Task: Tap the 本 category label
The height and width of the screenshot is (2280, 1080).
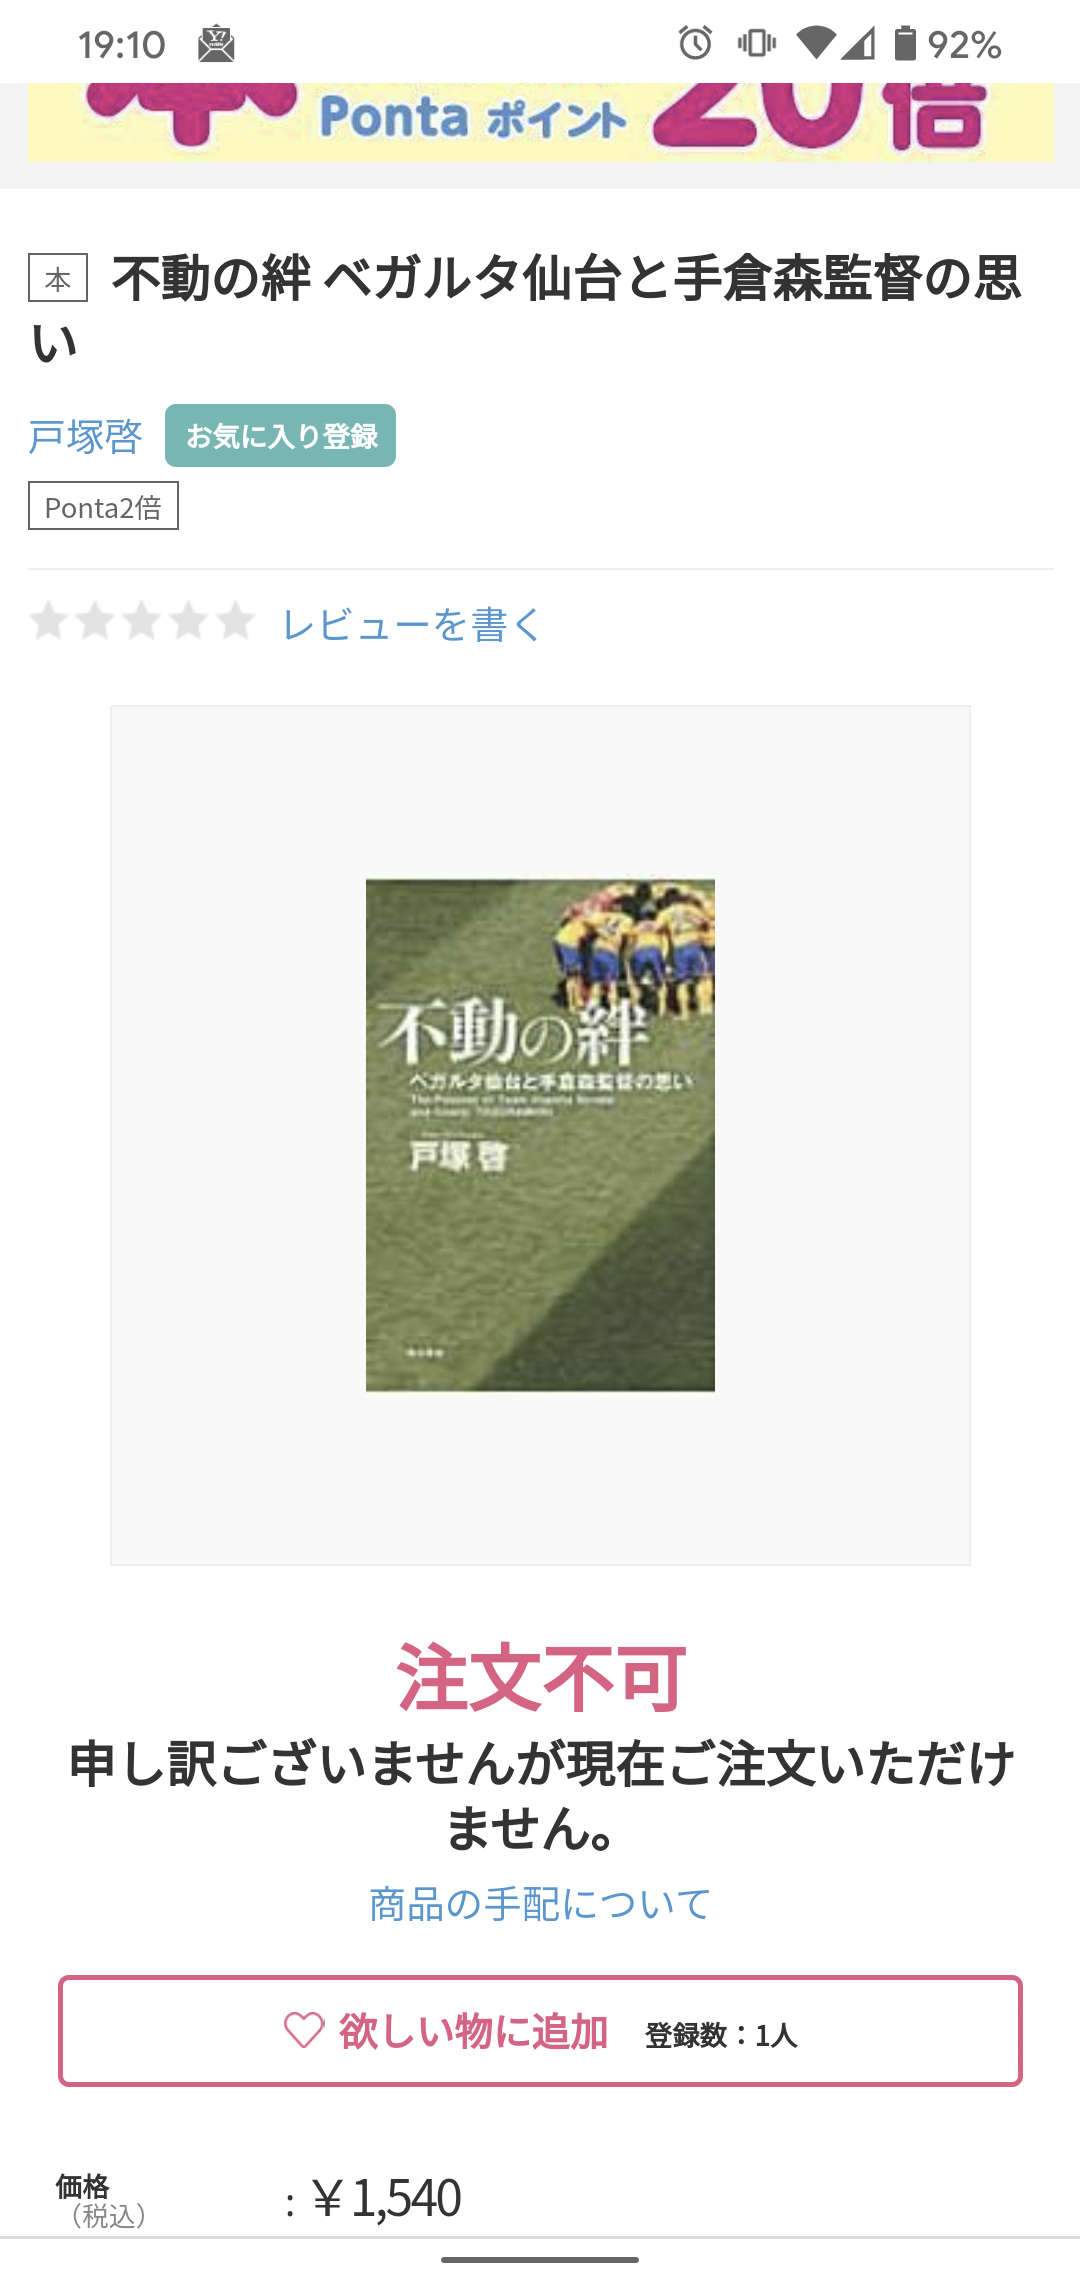Action: point(58,279)
